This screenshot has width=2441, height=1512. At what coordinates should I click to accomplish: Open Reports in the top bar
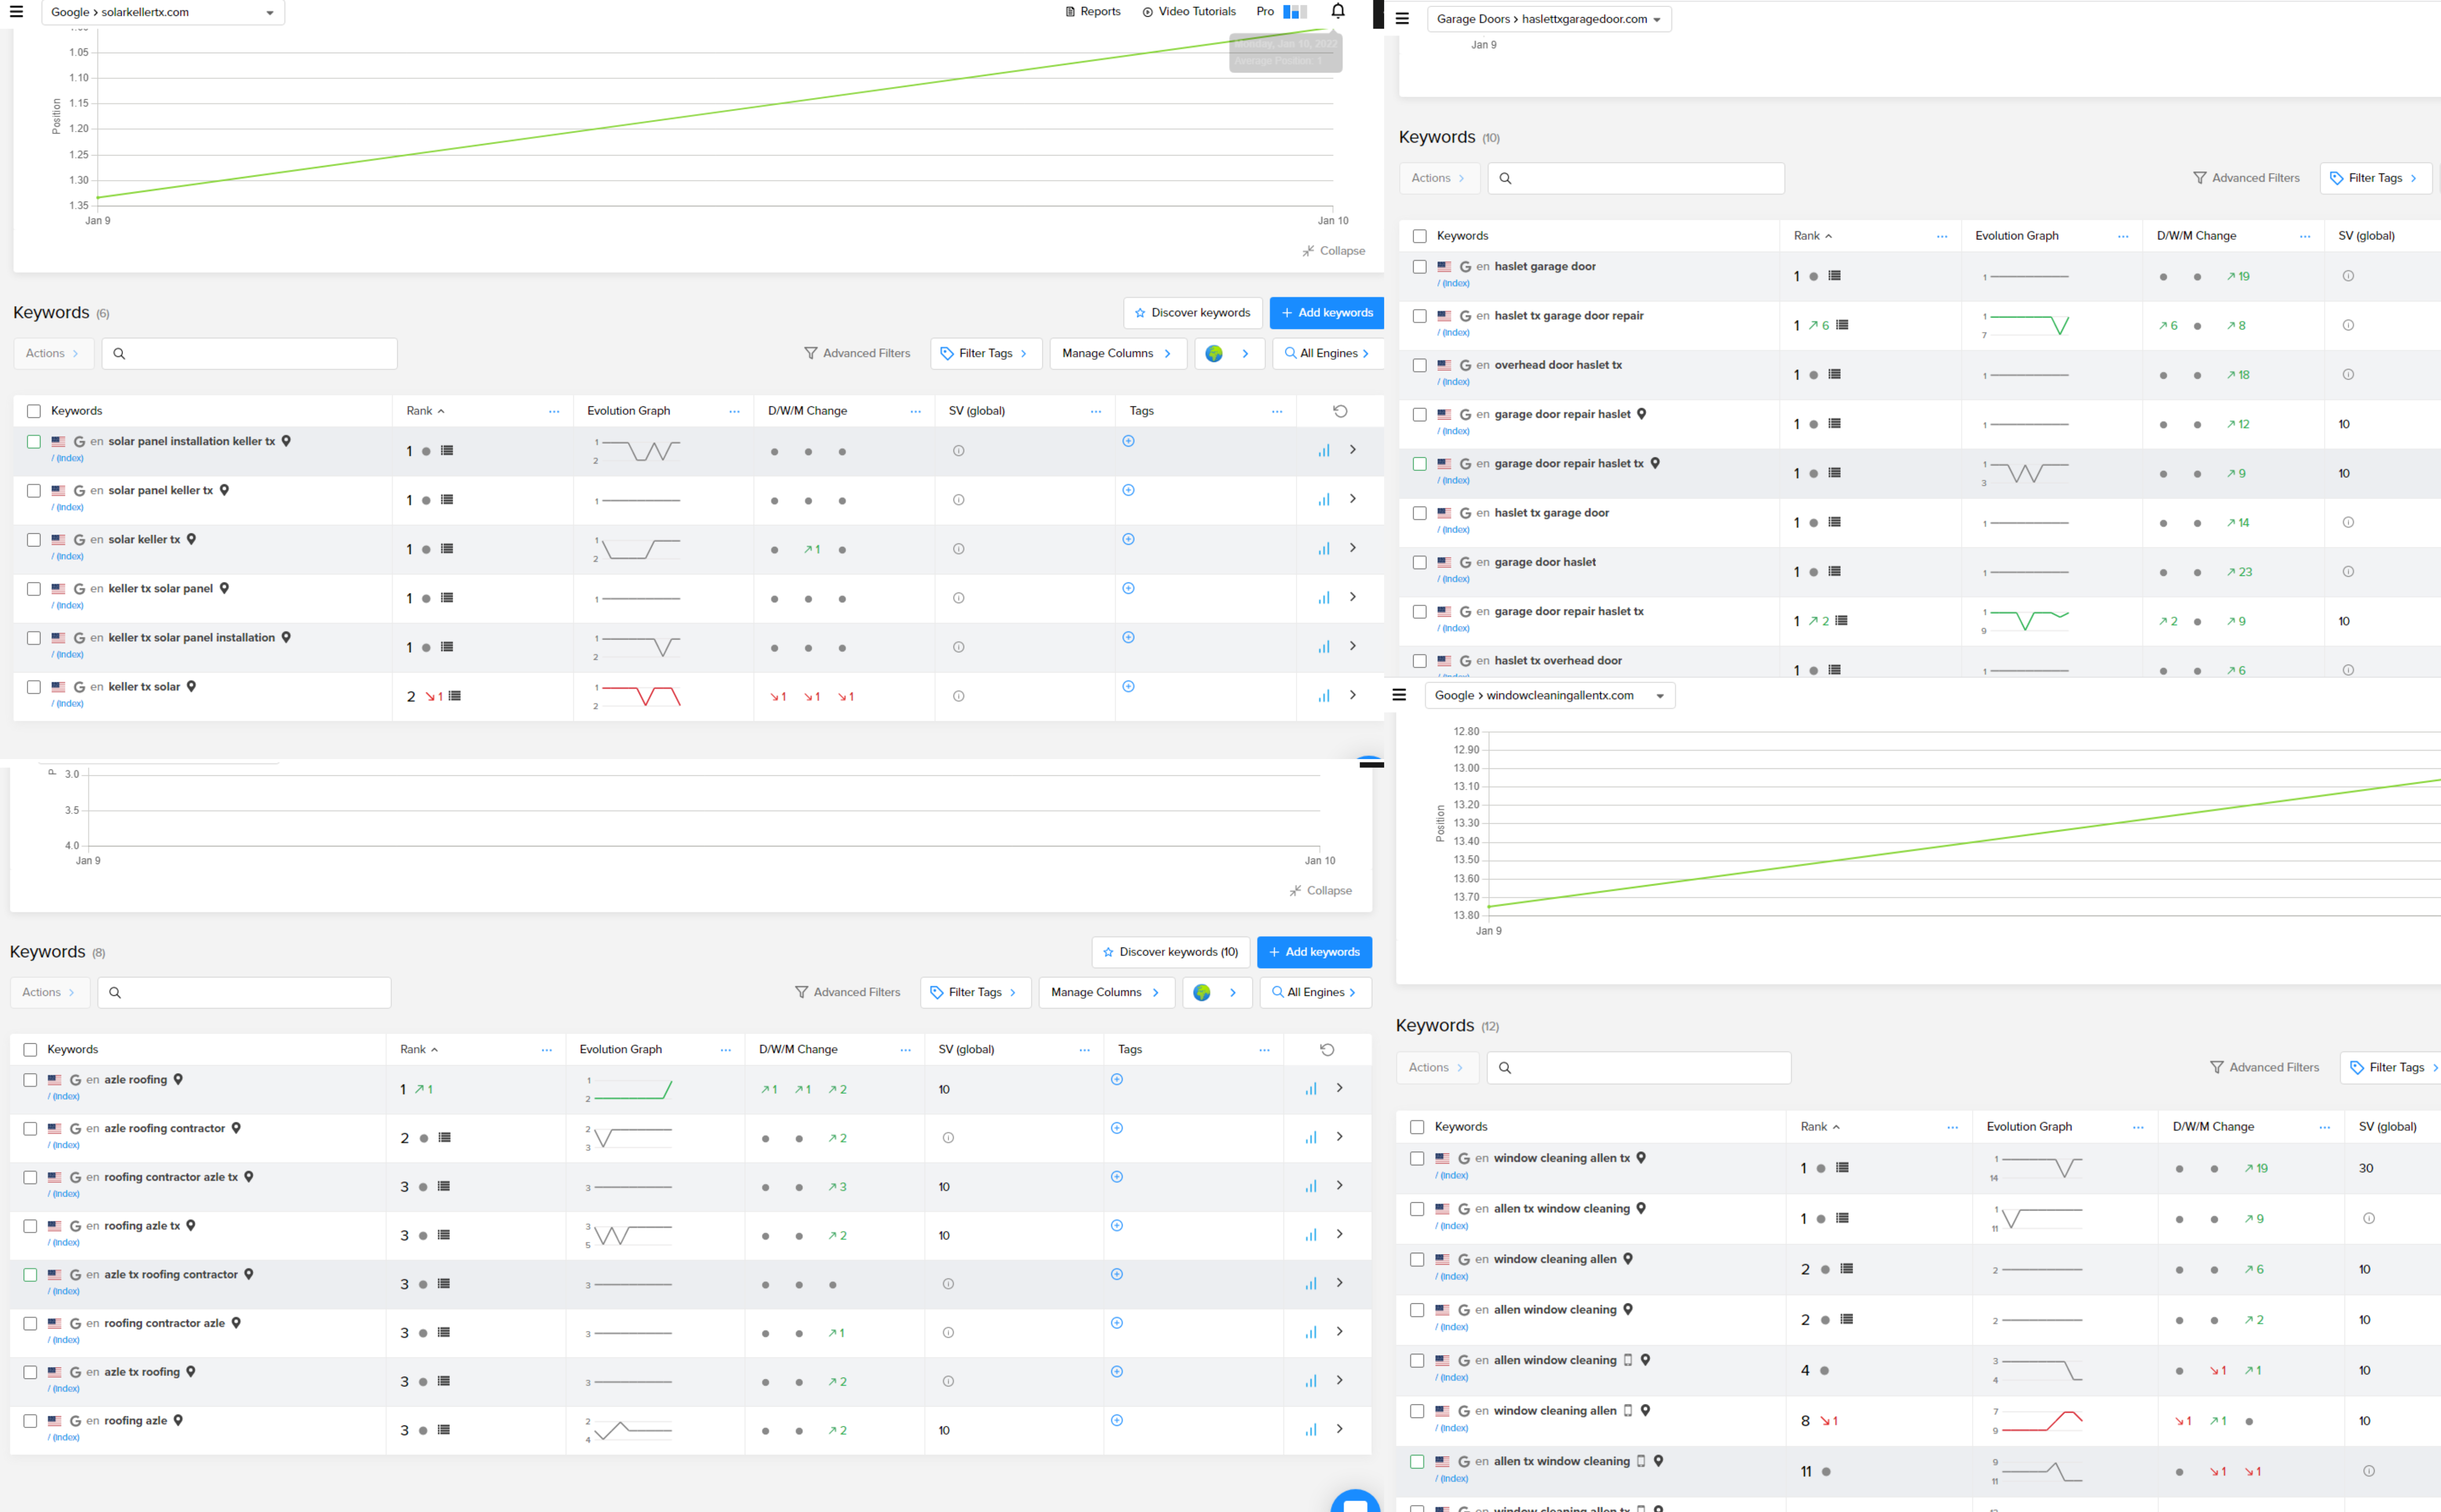[1092, 12]
